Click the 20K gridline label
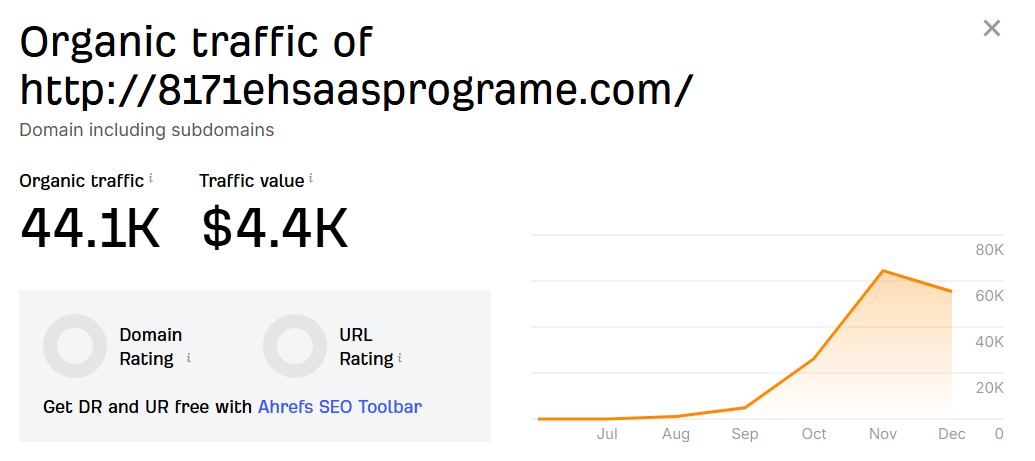1035x461 pixels. click(x=989, y=388)
